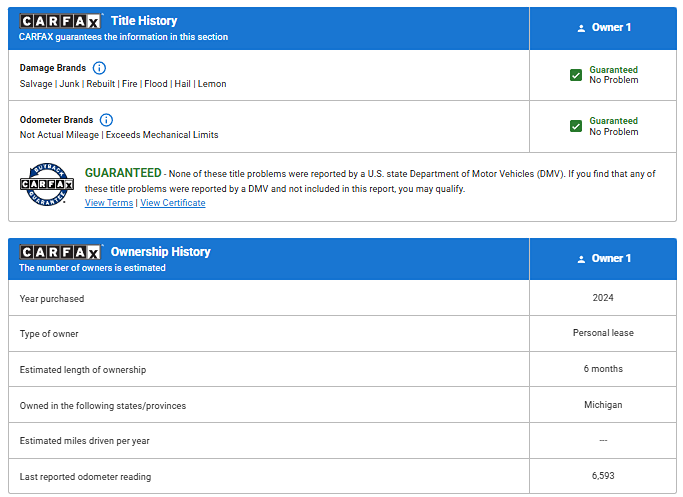
Task: Click the CARFAX logo in Title History header
Action: 61,21
